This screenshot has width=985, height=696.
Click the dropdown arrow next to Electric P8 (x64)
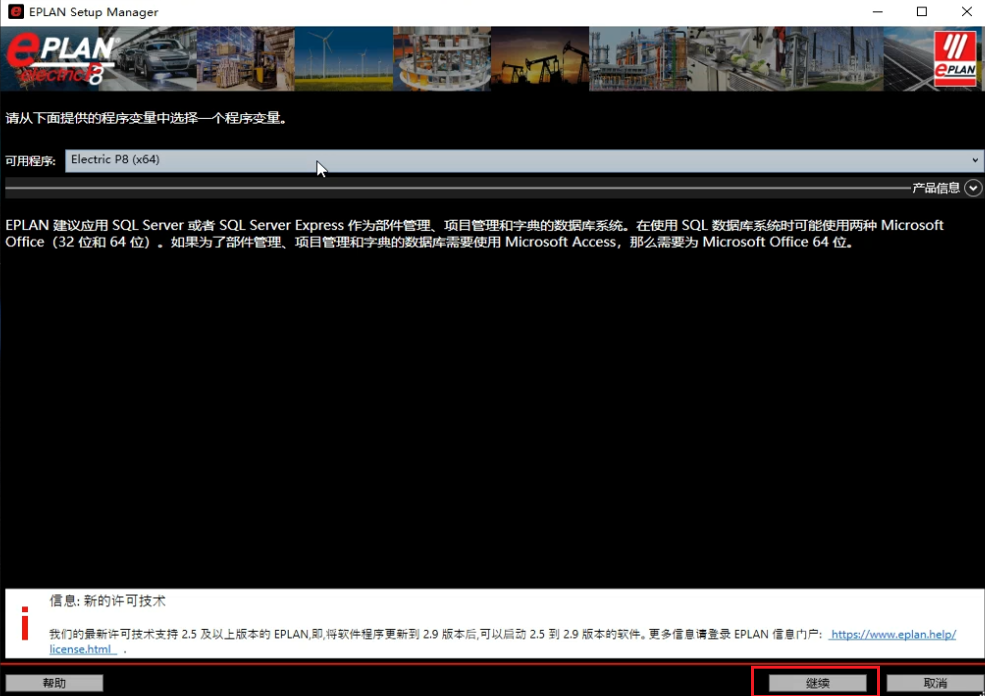point(976,160)
